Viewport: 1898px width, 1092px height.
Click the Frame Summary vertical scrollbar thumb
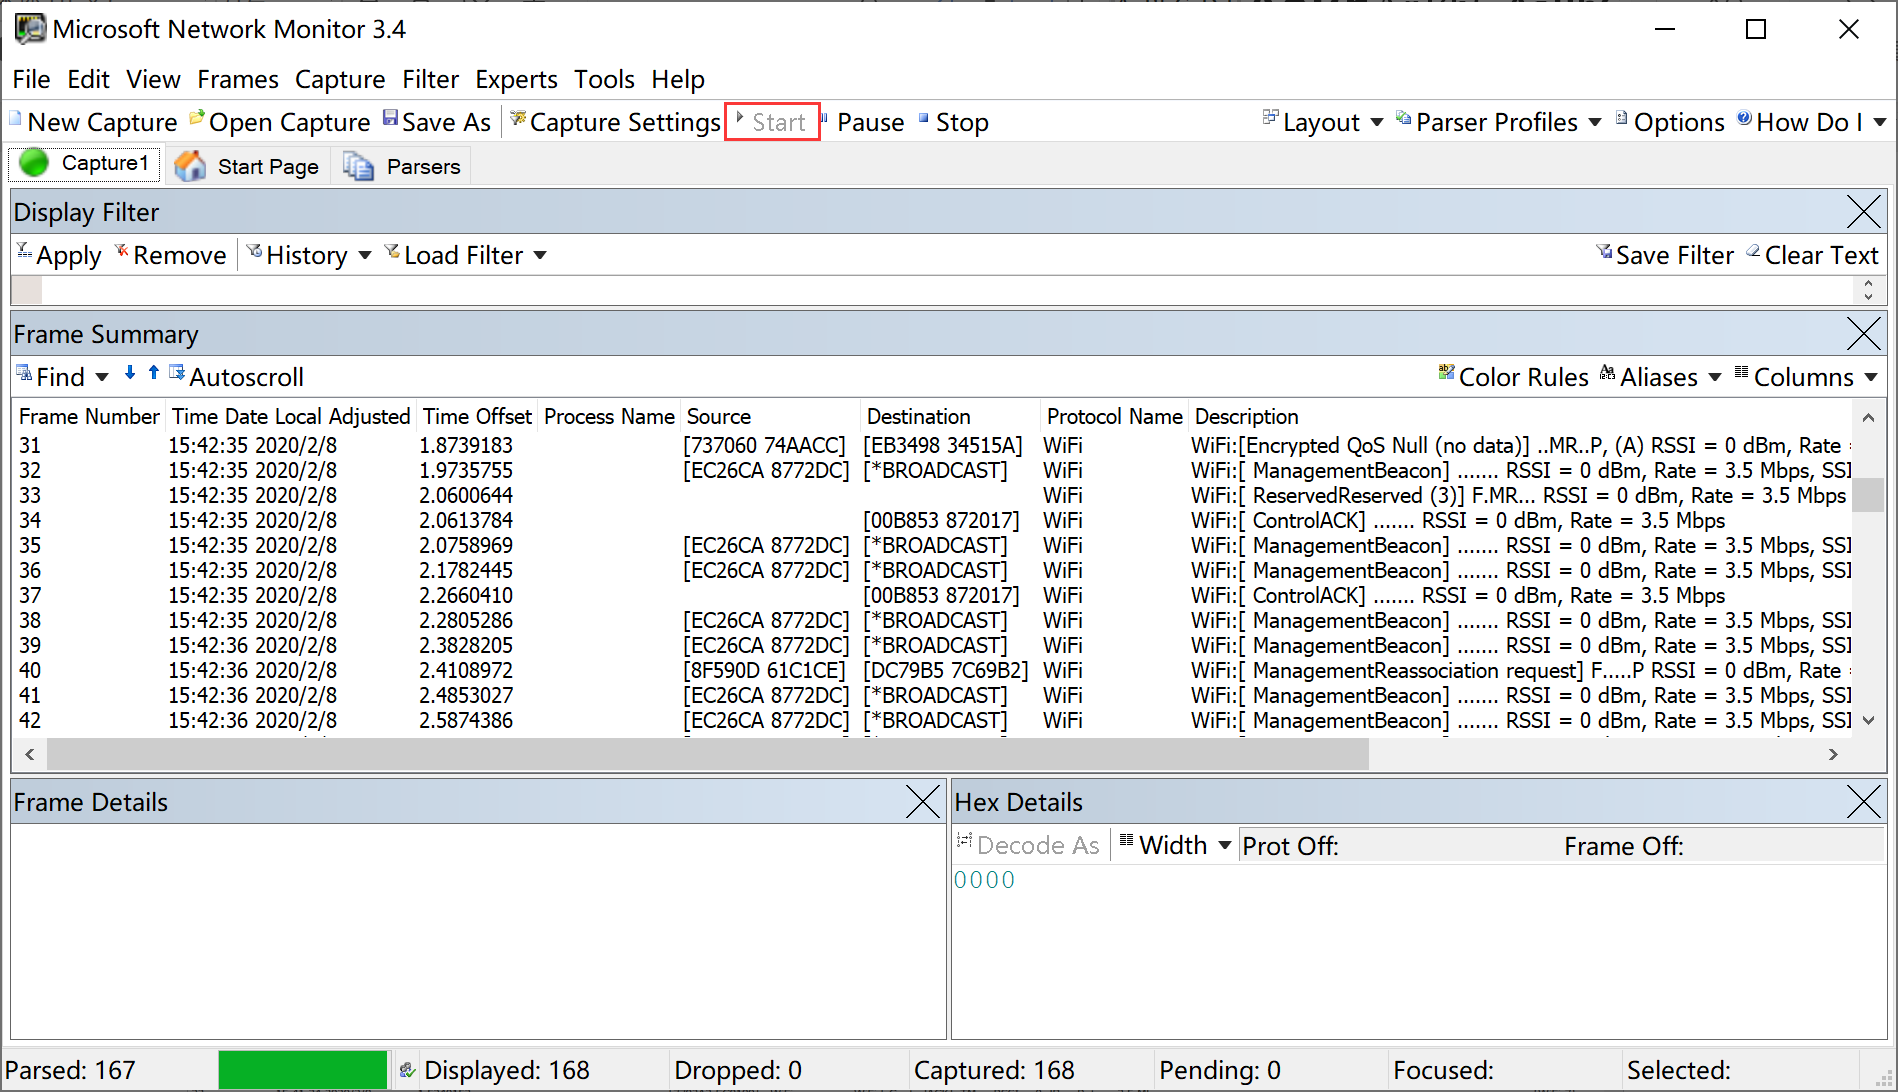1867,495
